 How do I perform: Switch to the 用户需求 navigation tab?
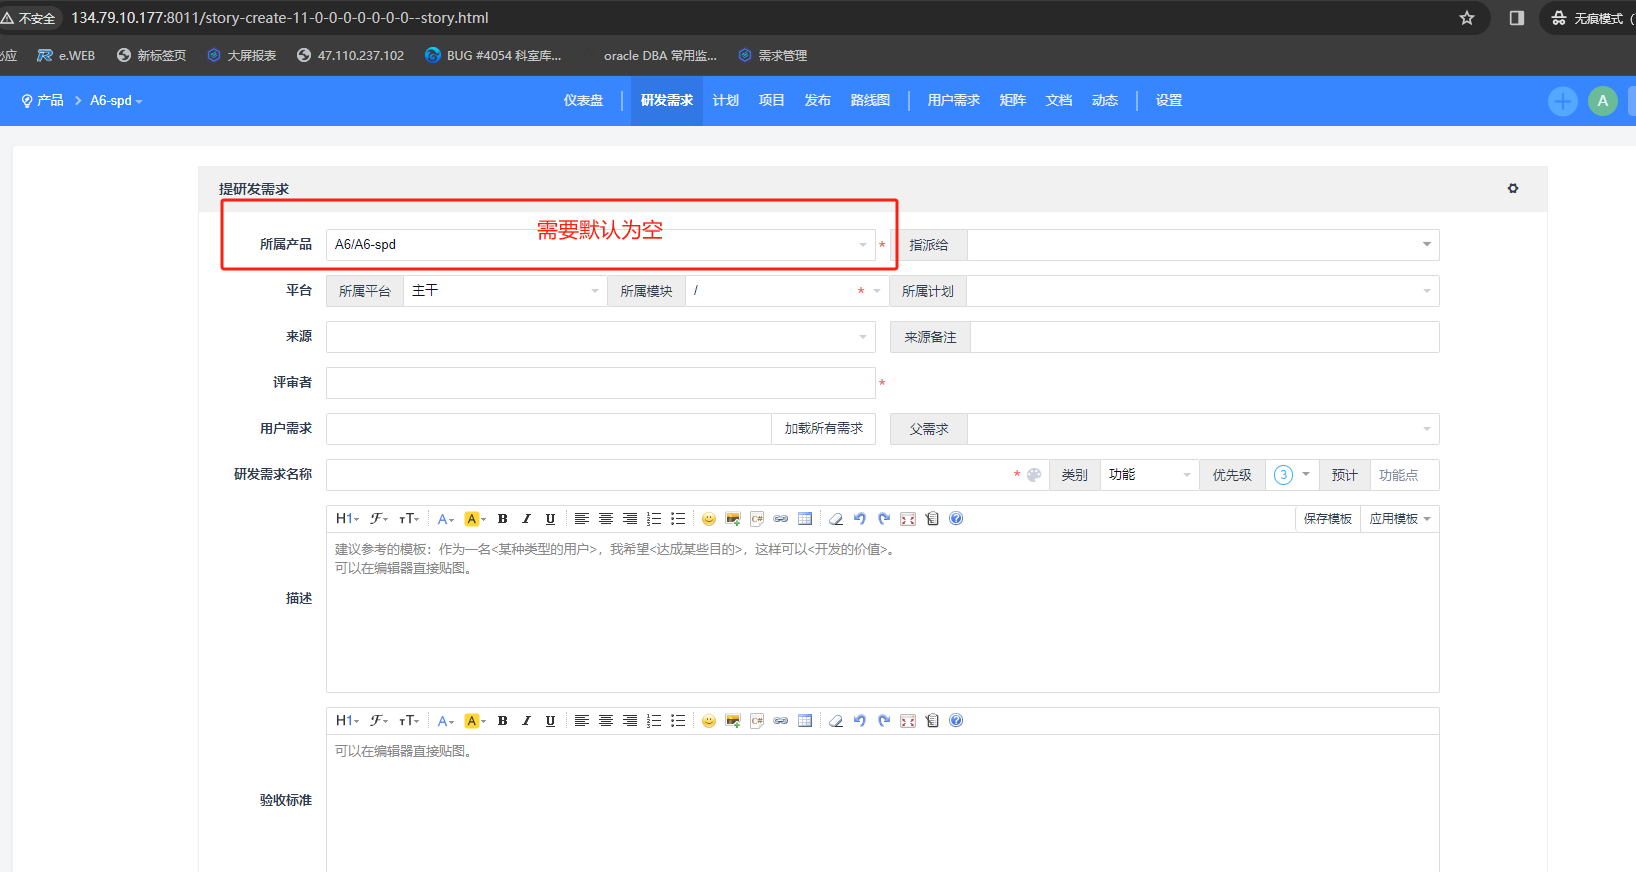click(x=953, y=100)
